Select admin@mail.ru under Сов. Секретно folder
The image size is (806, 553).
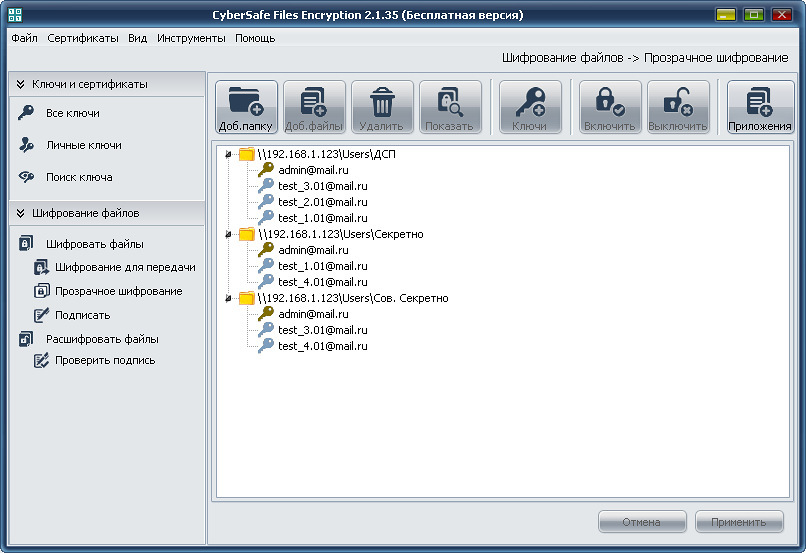pos(314,314)
